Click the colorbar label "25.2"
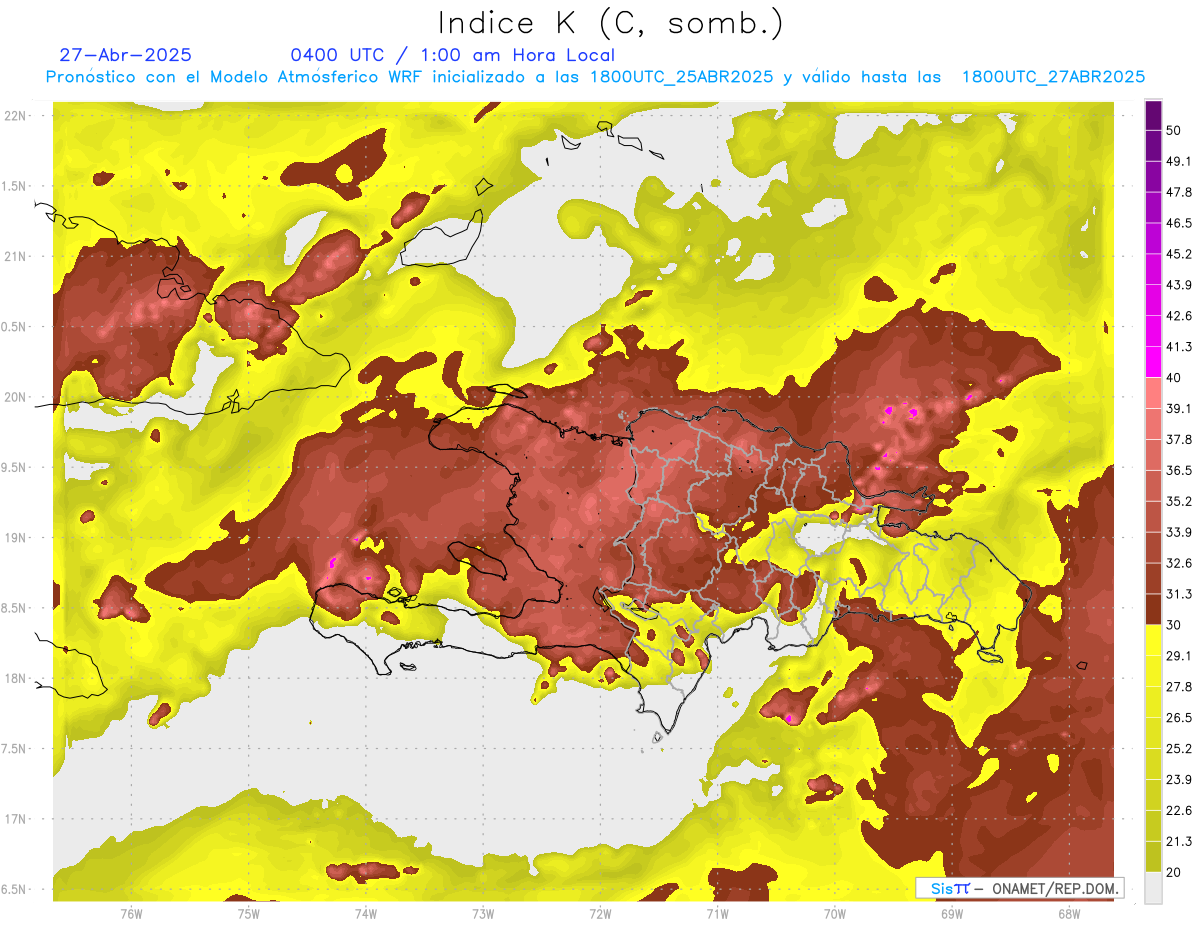The image size is (1200, 927). click(1179, 749)
